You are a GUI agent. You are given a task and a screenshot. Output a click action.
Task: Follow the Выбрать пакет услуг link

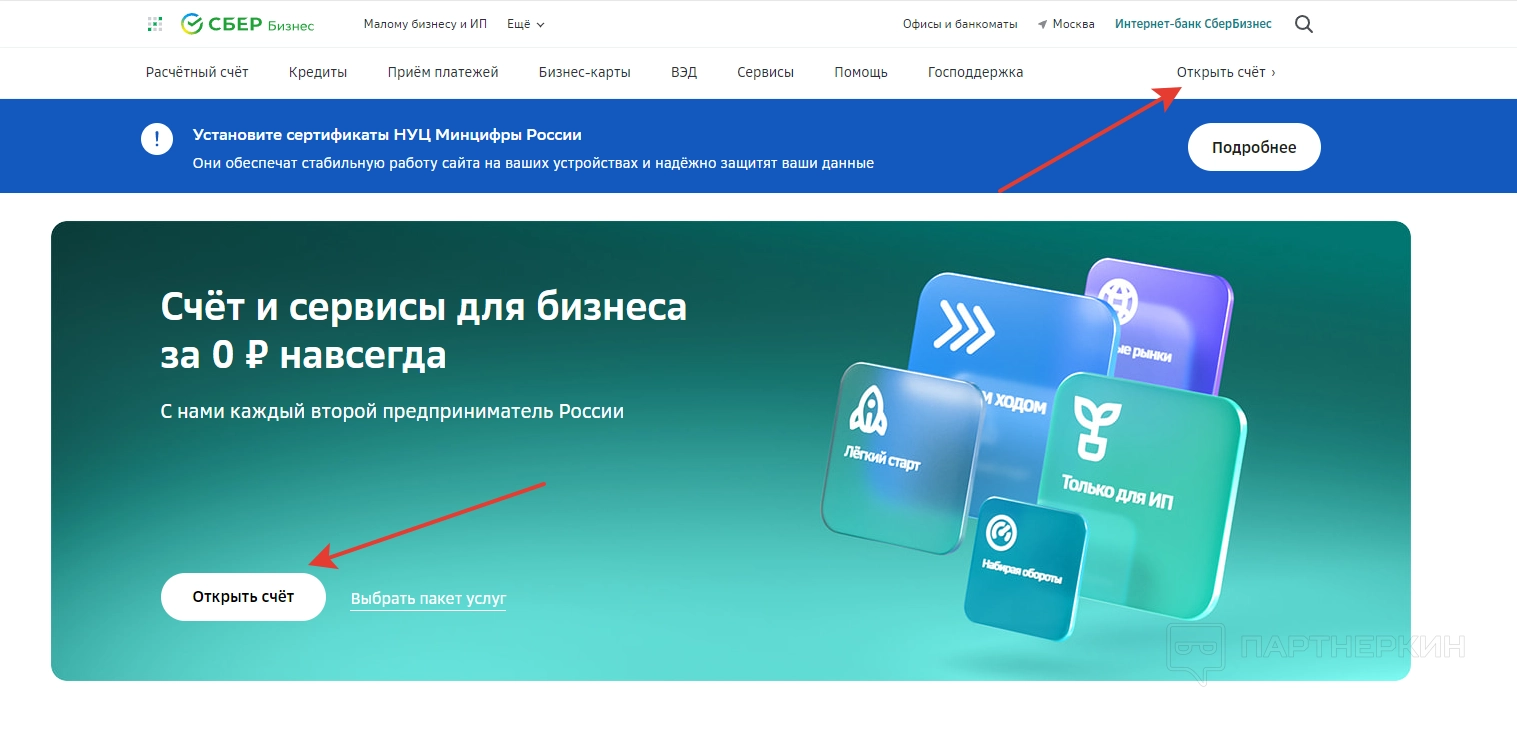428,599
